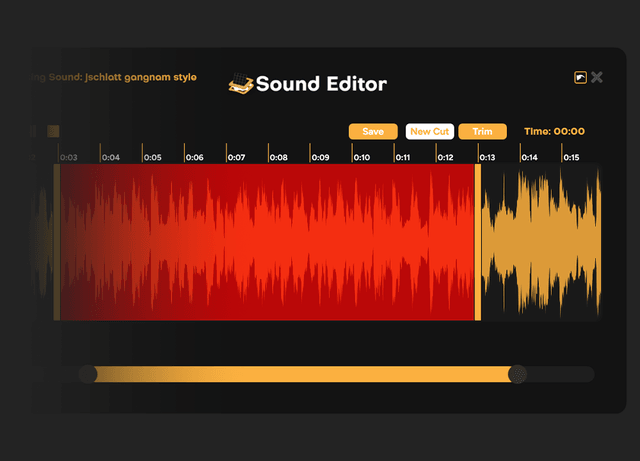Viewport: 640px width, 461px height.
Task: Click the stop playback square button
Action: (53, 131)
